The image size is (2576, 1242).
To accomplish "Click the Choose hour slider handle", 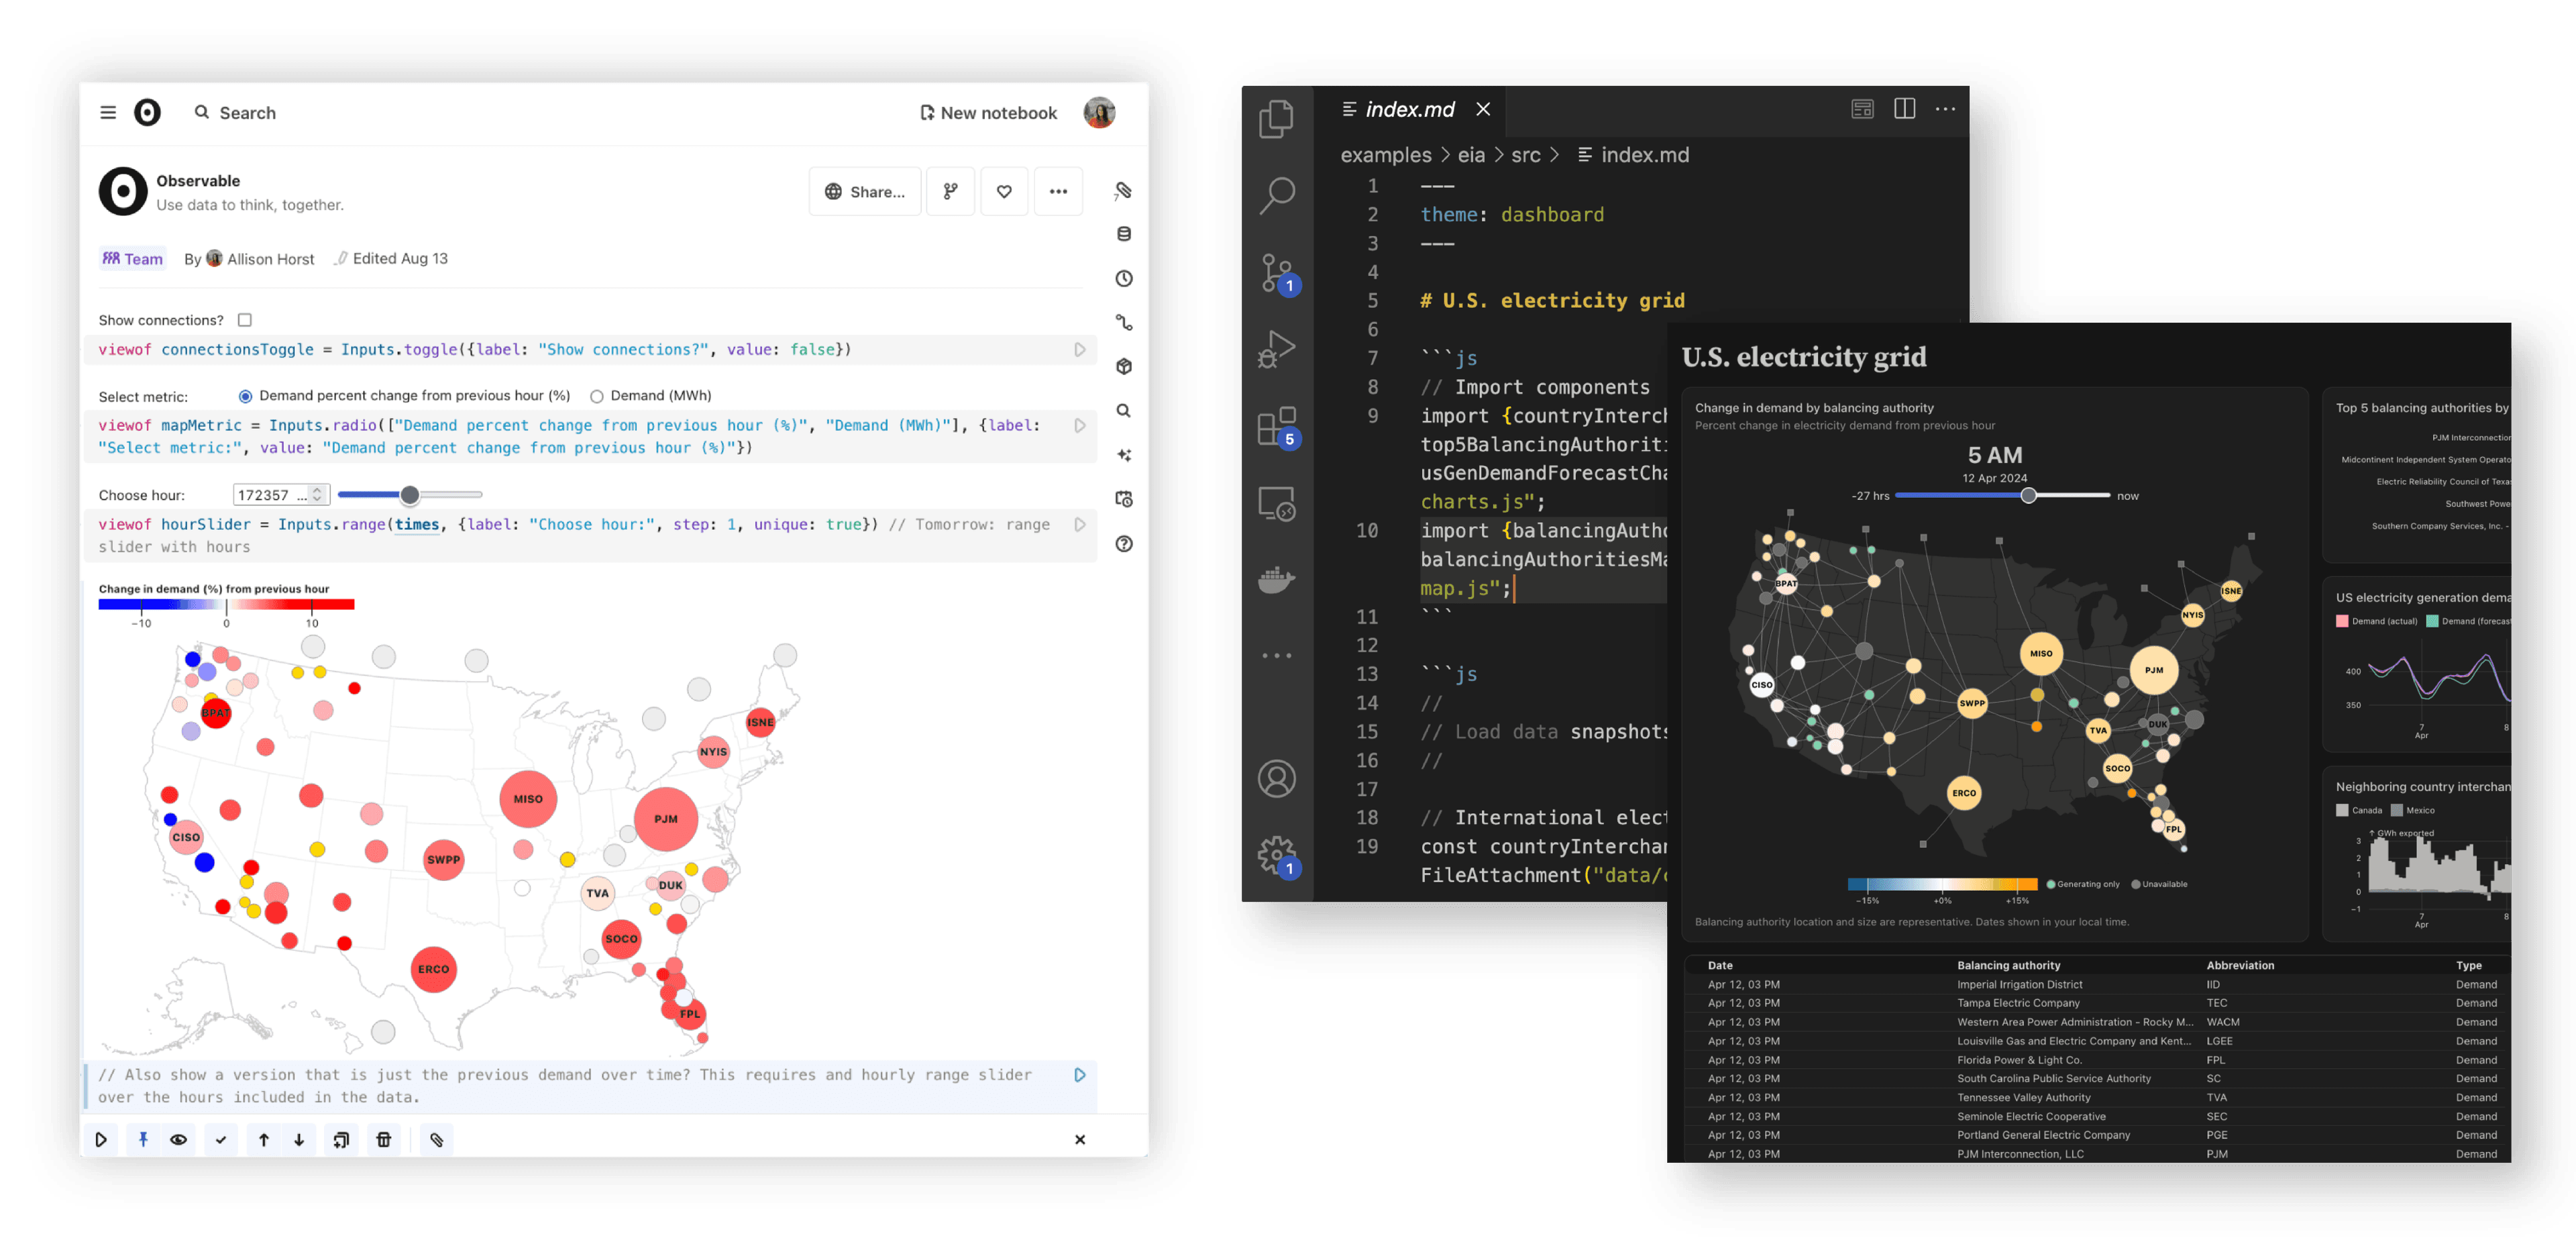I will click(x=410, y=494).
